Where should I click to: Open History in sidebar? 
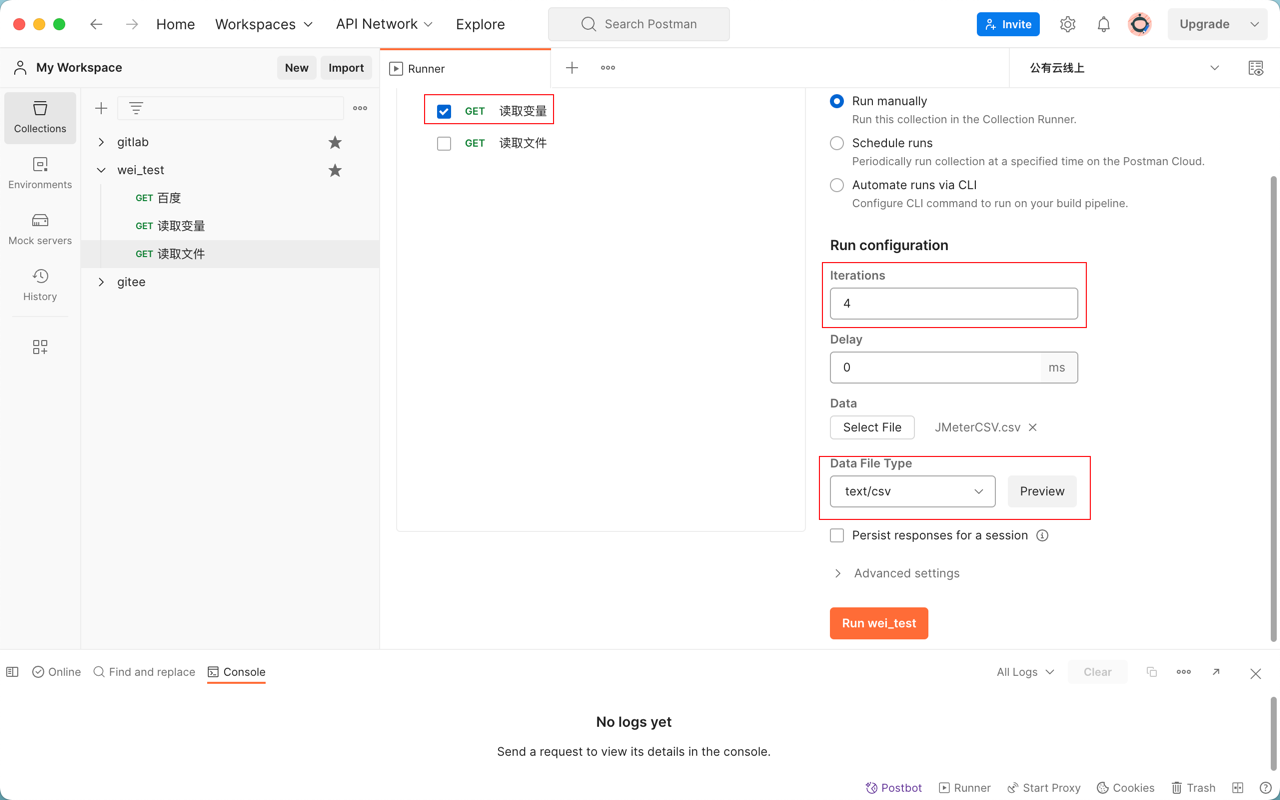(x=40, y=285)
